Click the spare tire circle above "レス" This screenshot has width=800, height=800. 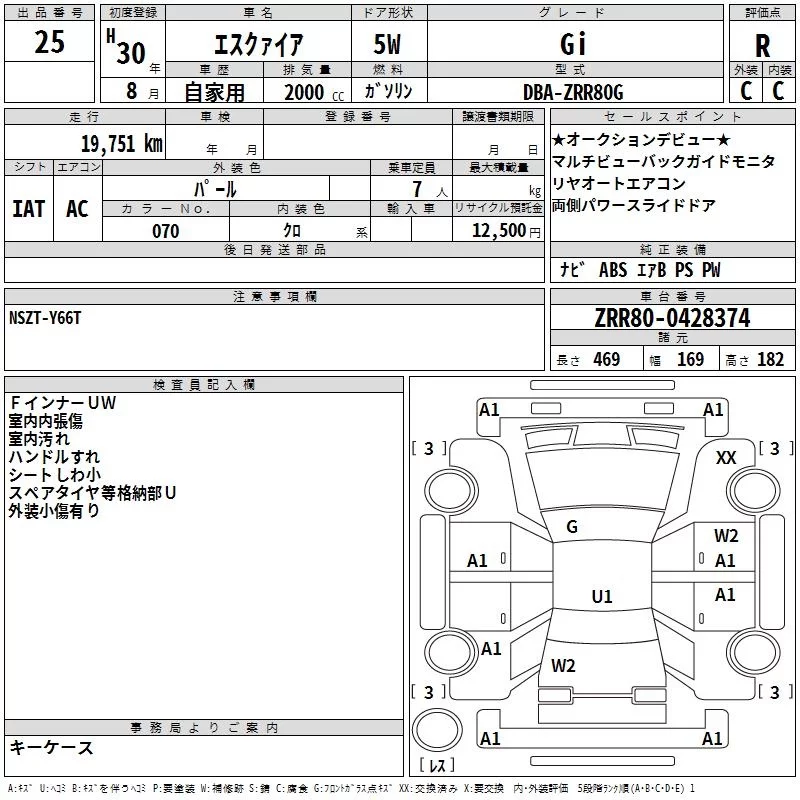[x=437, y=730]
